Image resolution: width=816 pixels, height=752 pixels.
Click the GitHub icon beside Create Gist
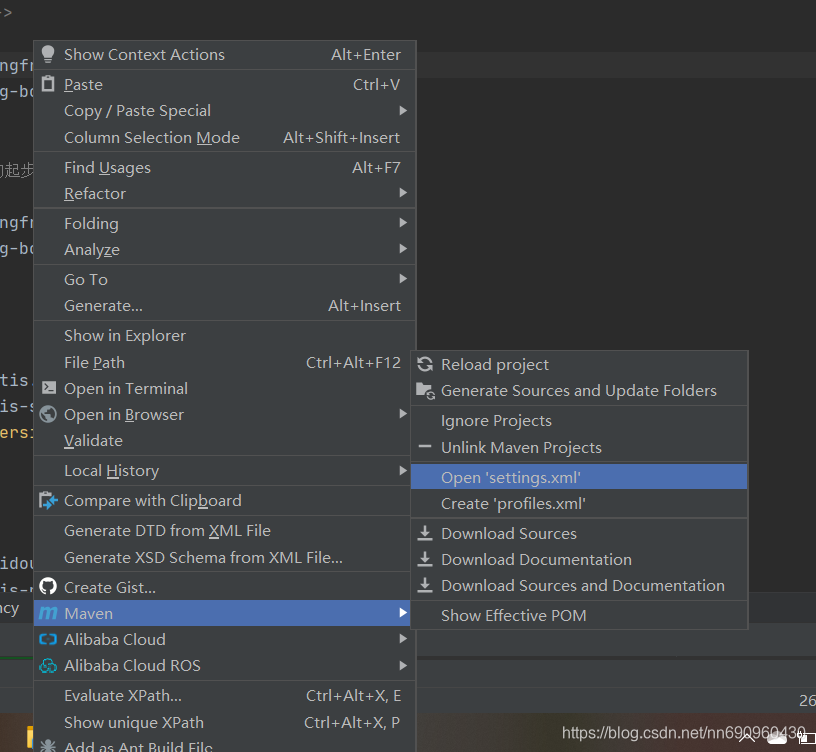tap(48, 587)
